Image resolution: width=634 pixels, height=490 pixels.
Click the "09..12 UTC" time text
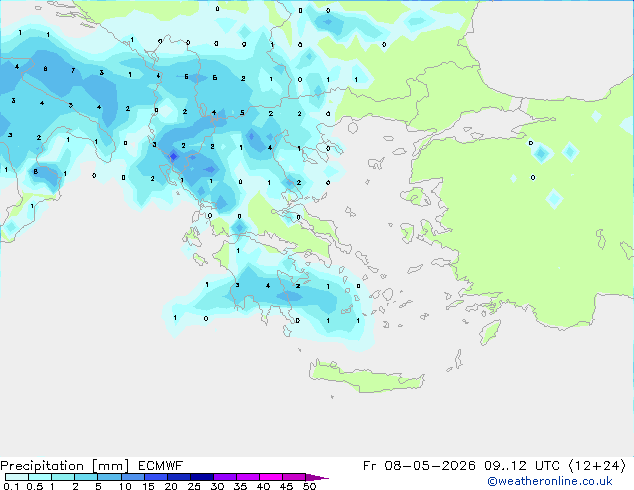(x=522, y=466)
